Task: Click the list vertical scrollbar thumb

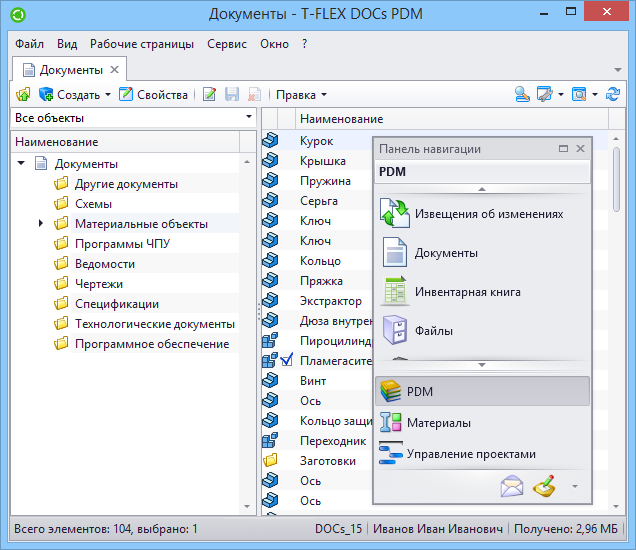Action: (x=616, y=180)
